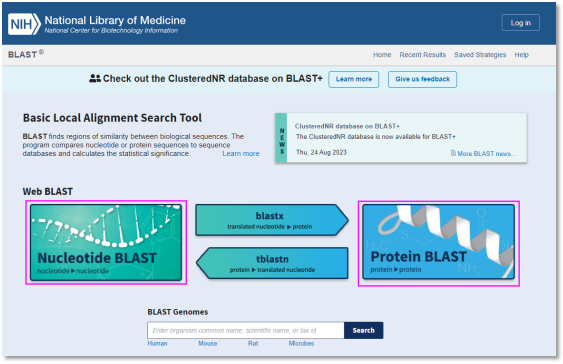Image resolution: width=563 pixels, height=364 pixels.
Task: Choose the Mouse genome quick link
Action: (208, 344)
